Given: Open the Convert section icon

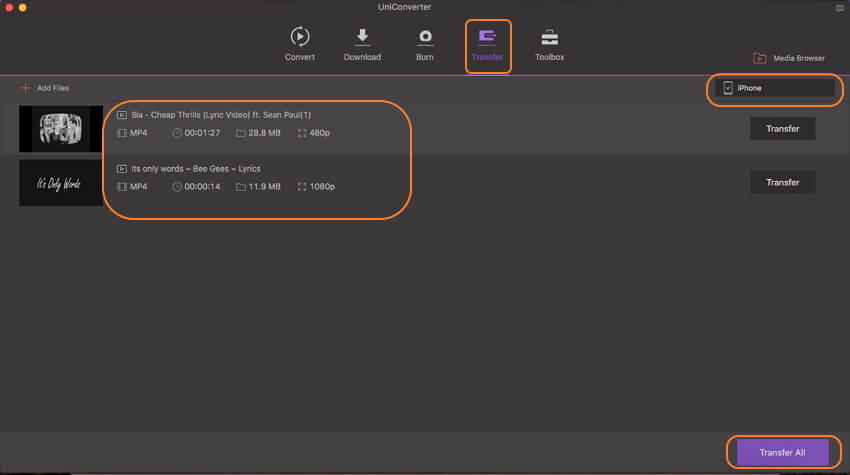Looking at the screenshot, I should pos(300,36).
